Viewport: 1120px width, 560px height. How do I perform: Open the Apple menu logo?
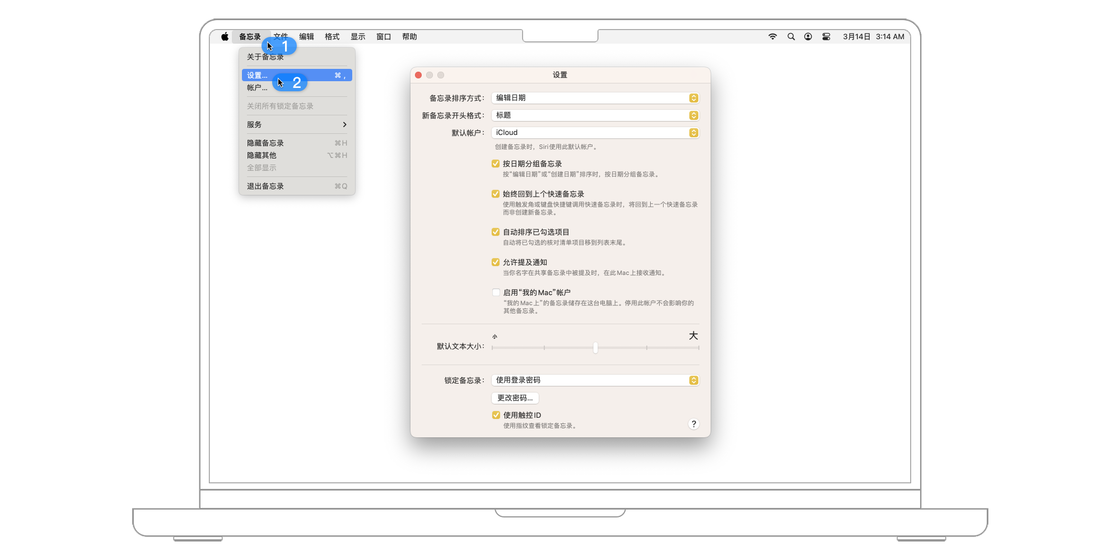pyautogui.click(x=225, y=37)
